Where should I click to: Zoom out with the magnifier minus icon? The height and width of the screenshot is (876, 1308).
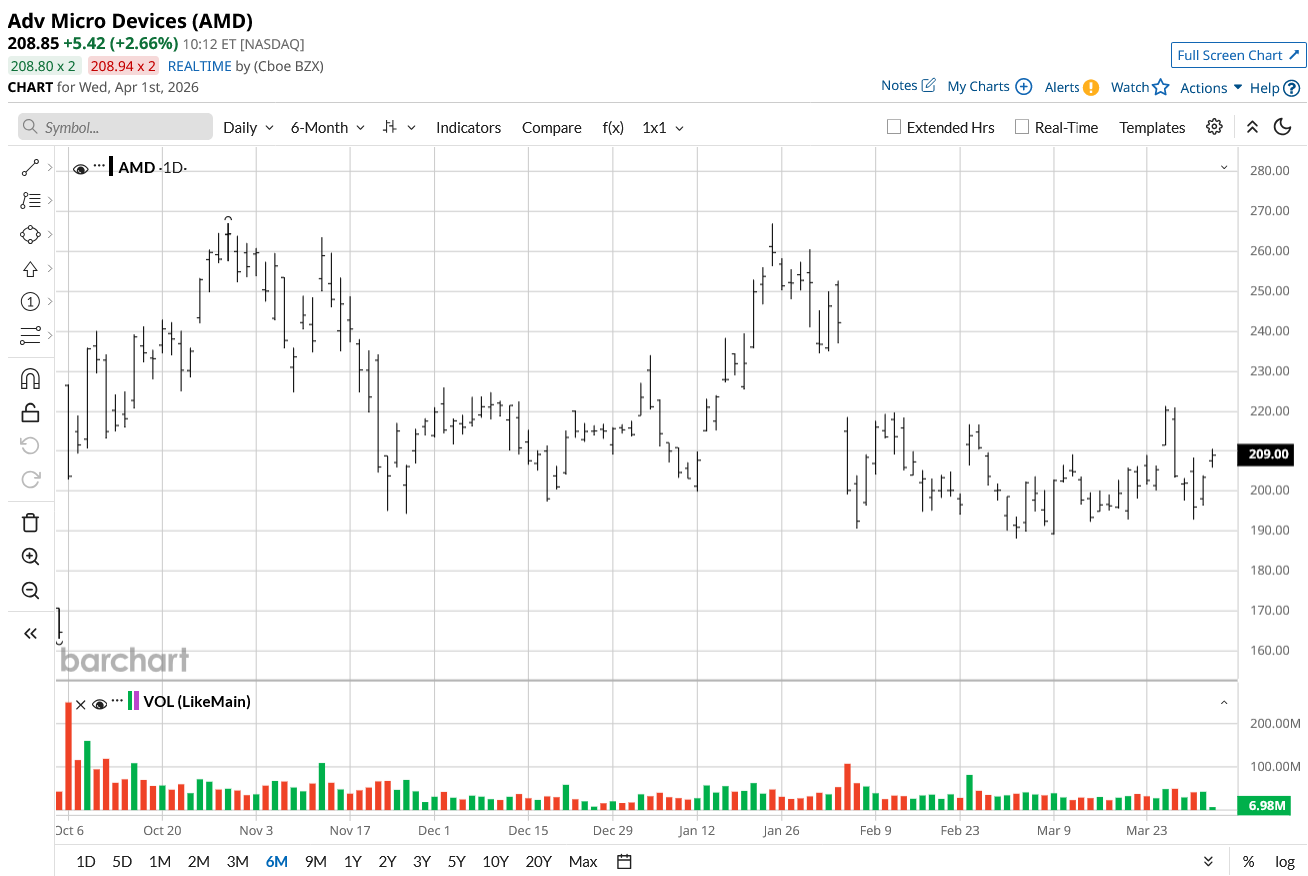click(30, 590)
